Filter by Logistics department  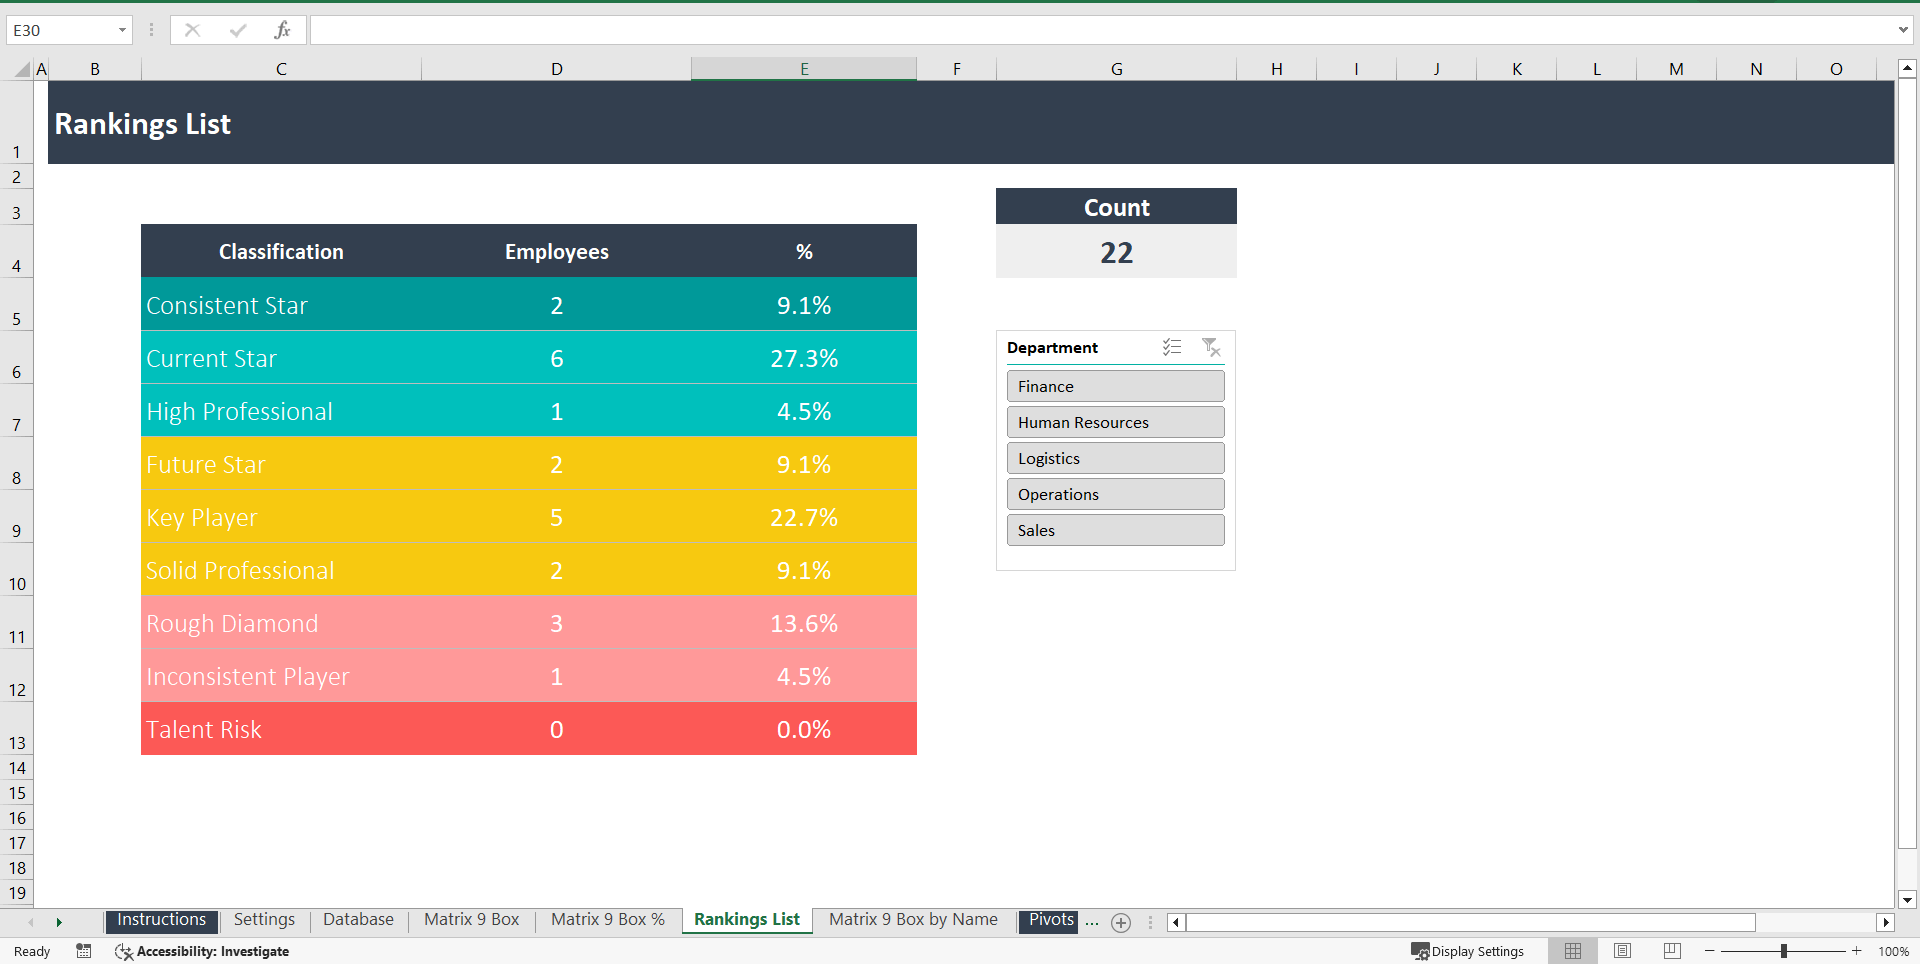[x=1116, y=458]
